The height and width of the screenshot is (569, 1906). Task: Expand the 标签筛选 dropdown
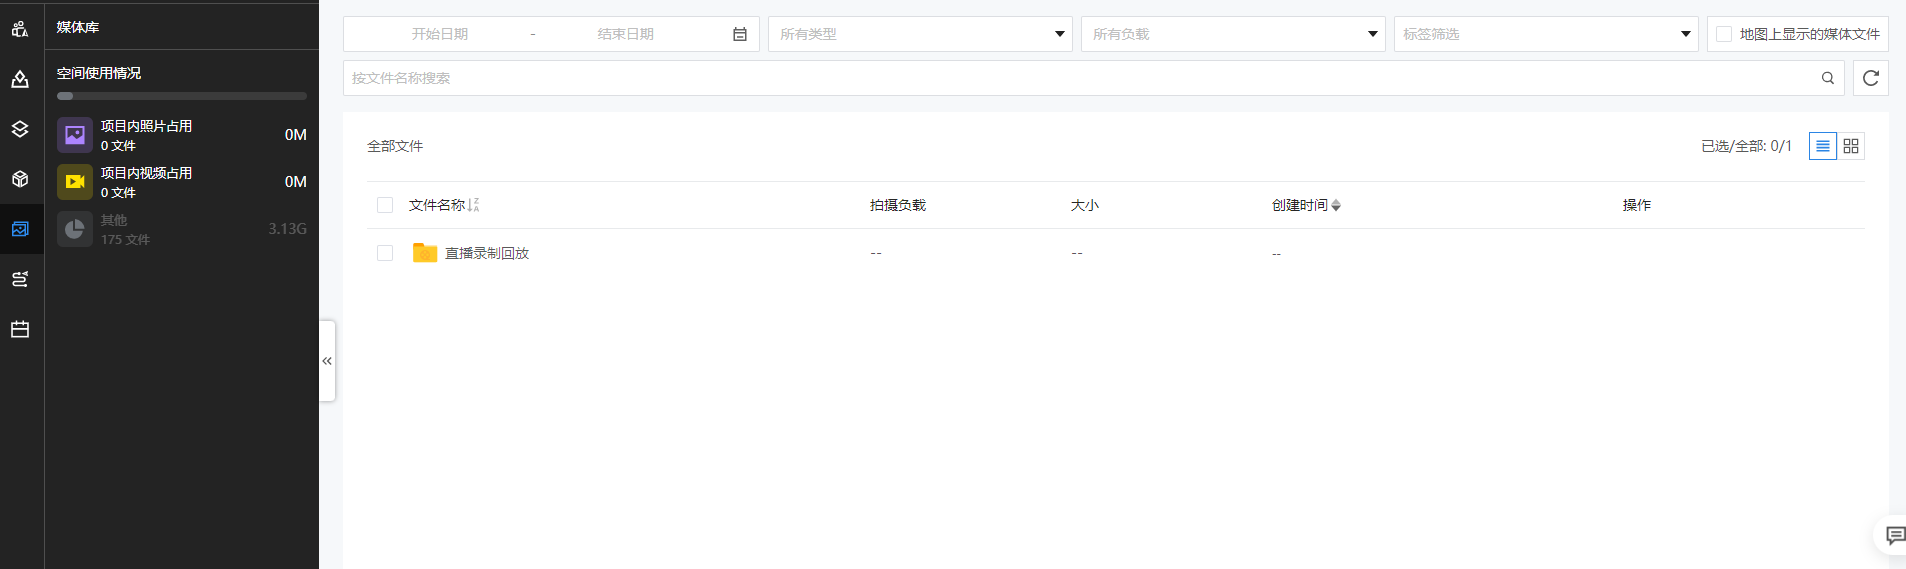pos(1545,34)
